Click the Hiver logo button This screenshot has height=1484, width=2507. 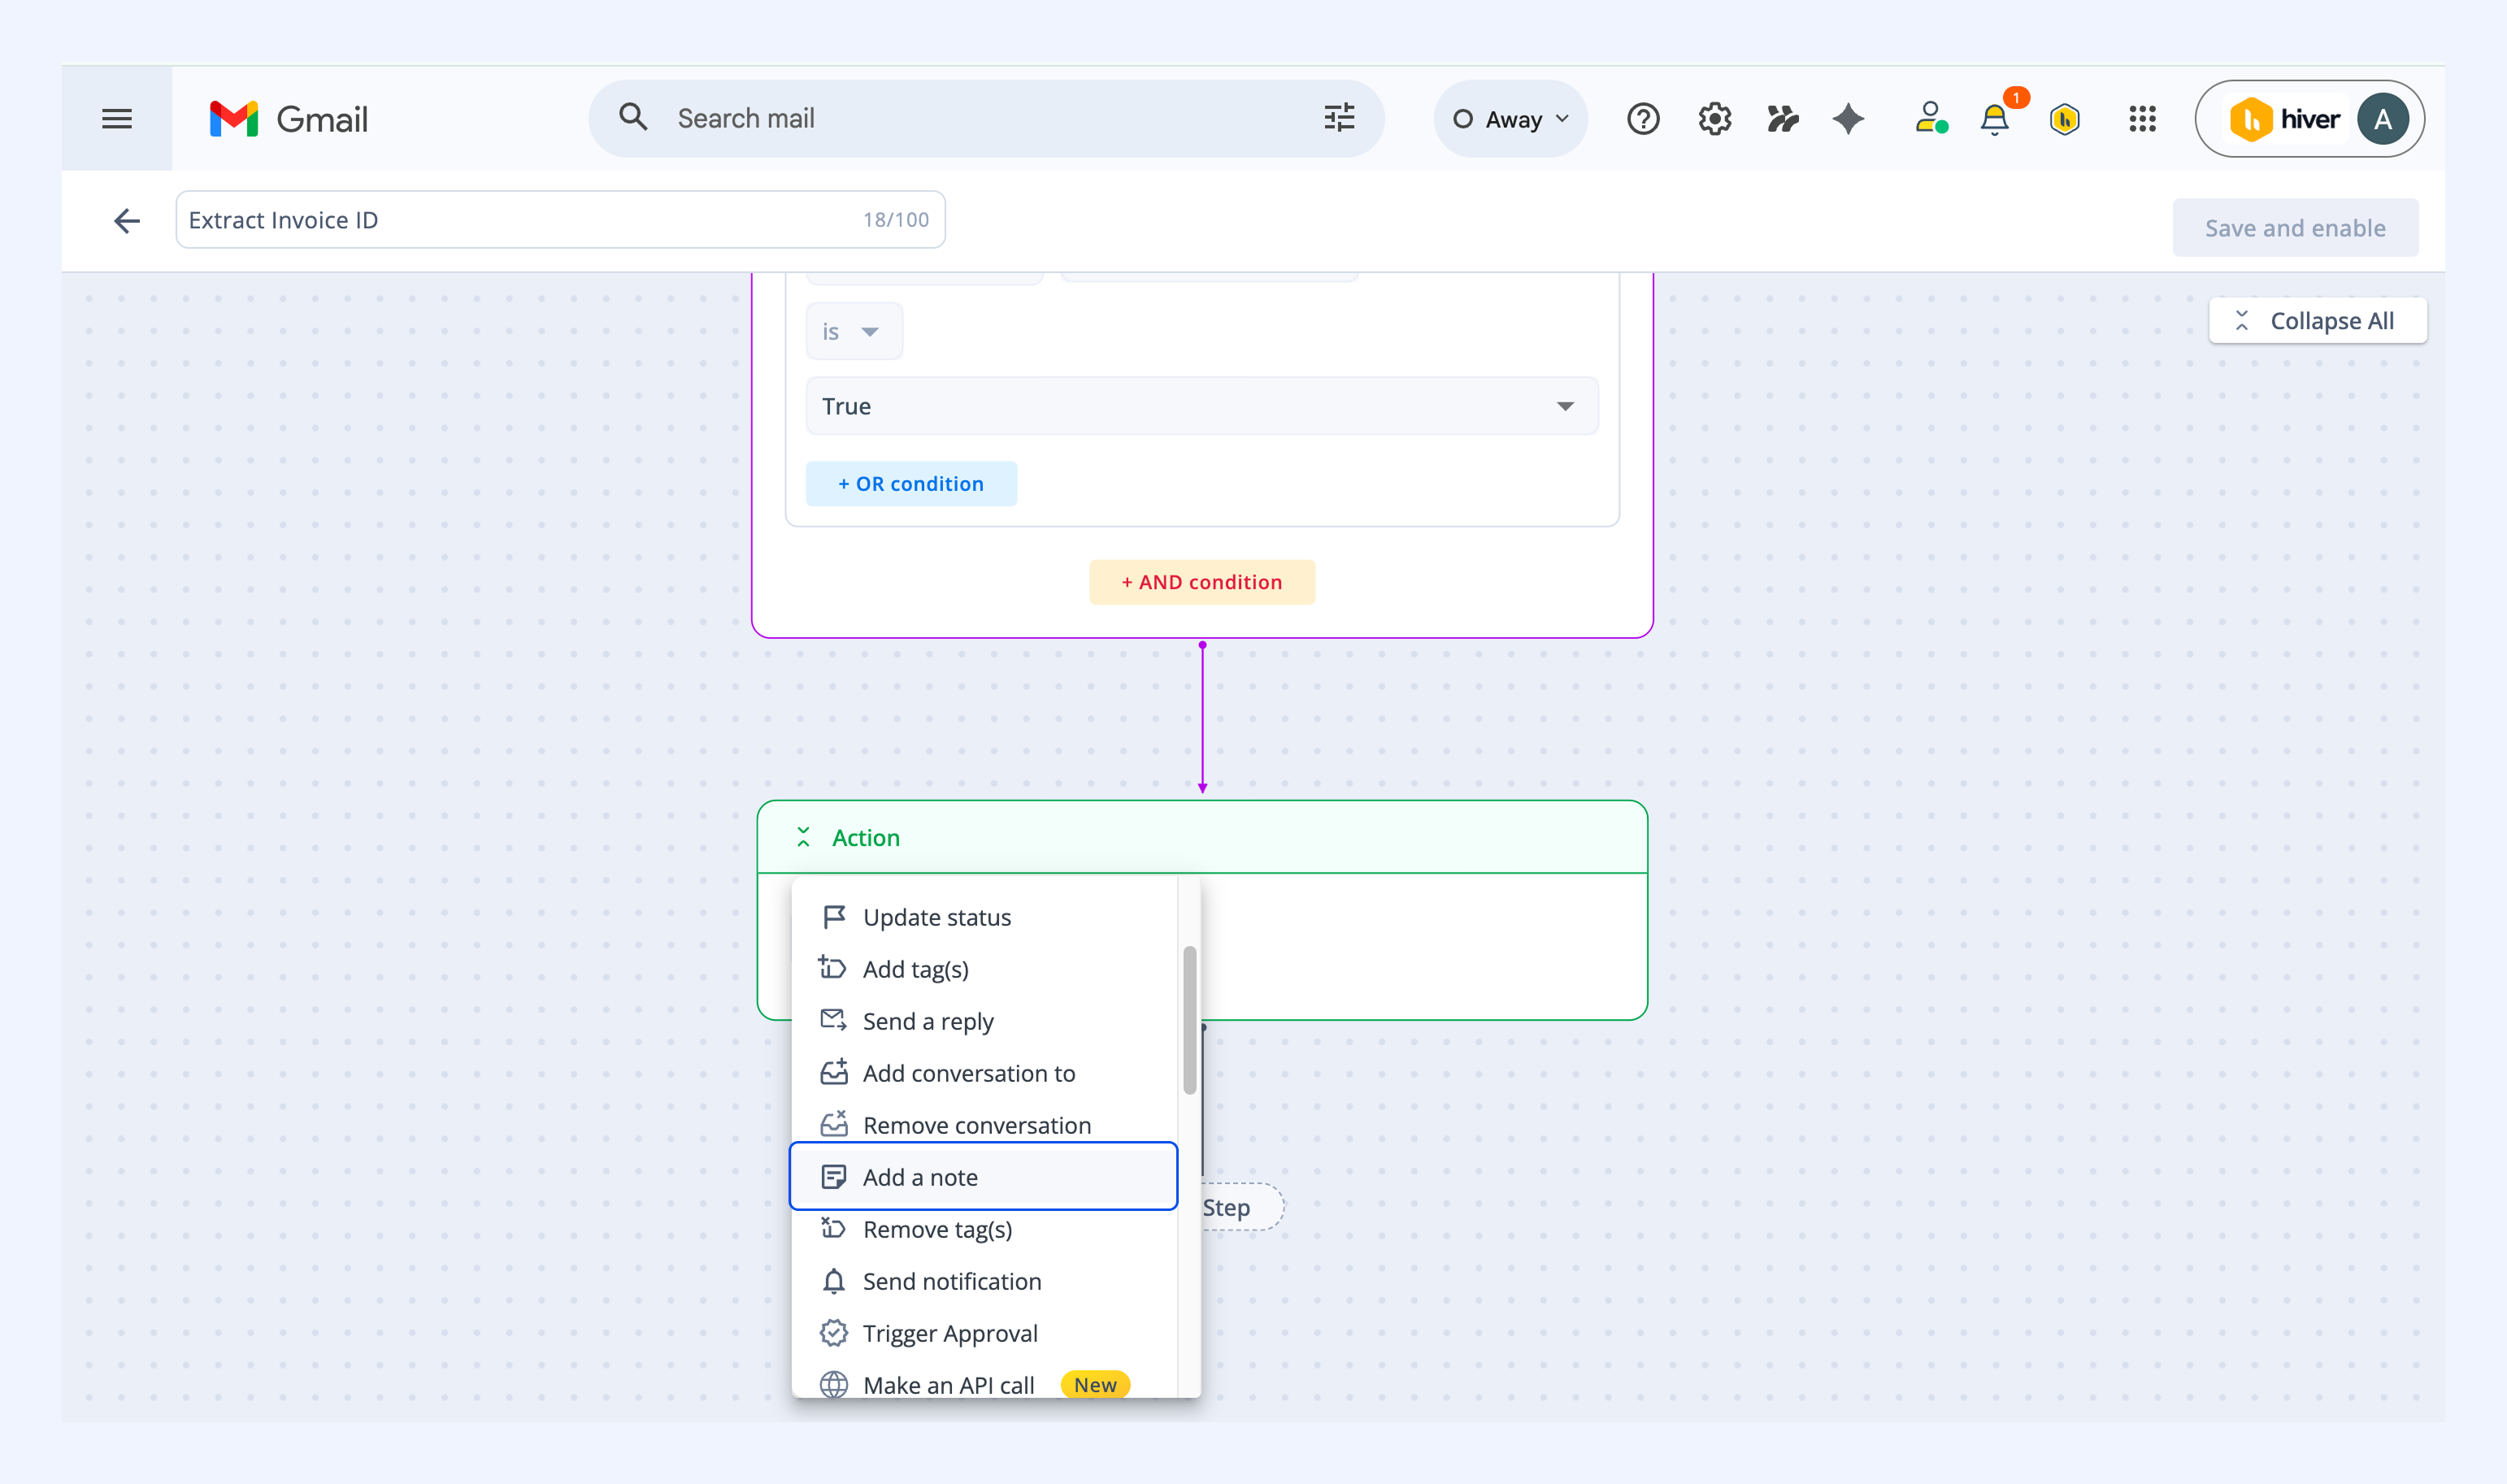click(x=2284, y=119)
